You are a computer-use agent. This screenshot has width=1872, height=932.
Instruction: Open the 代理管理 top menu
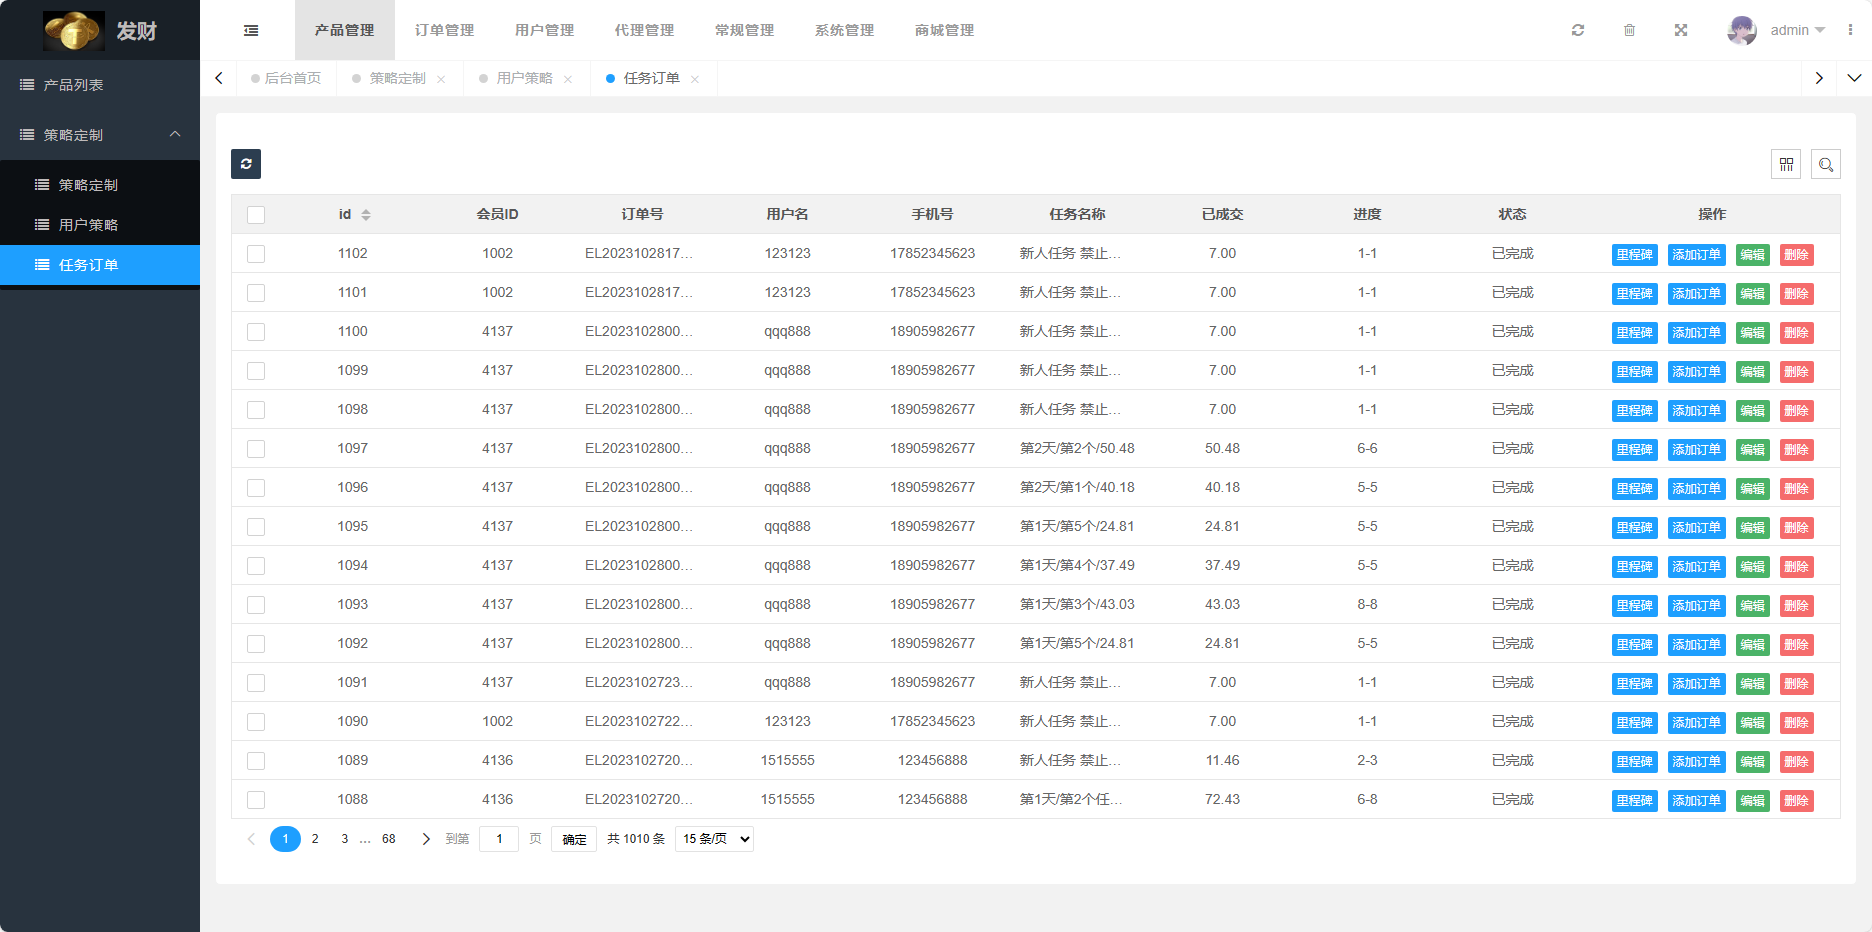pos(645,30)
